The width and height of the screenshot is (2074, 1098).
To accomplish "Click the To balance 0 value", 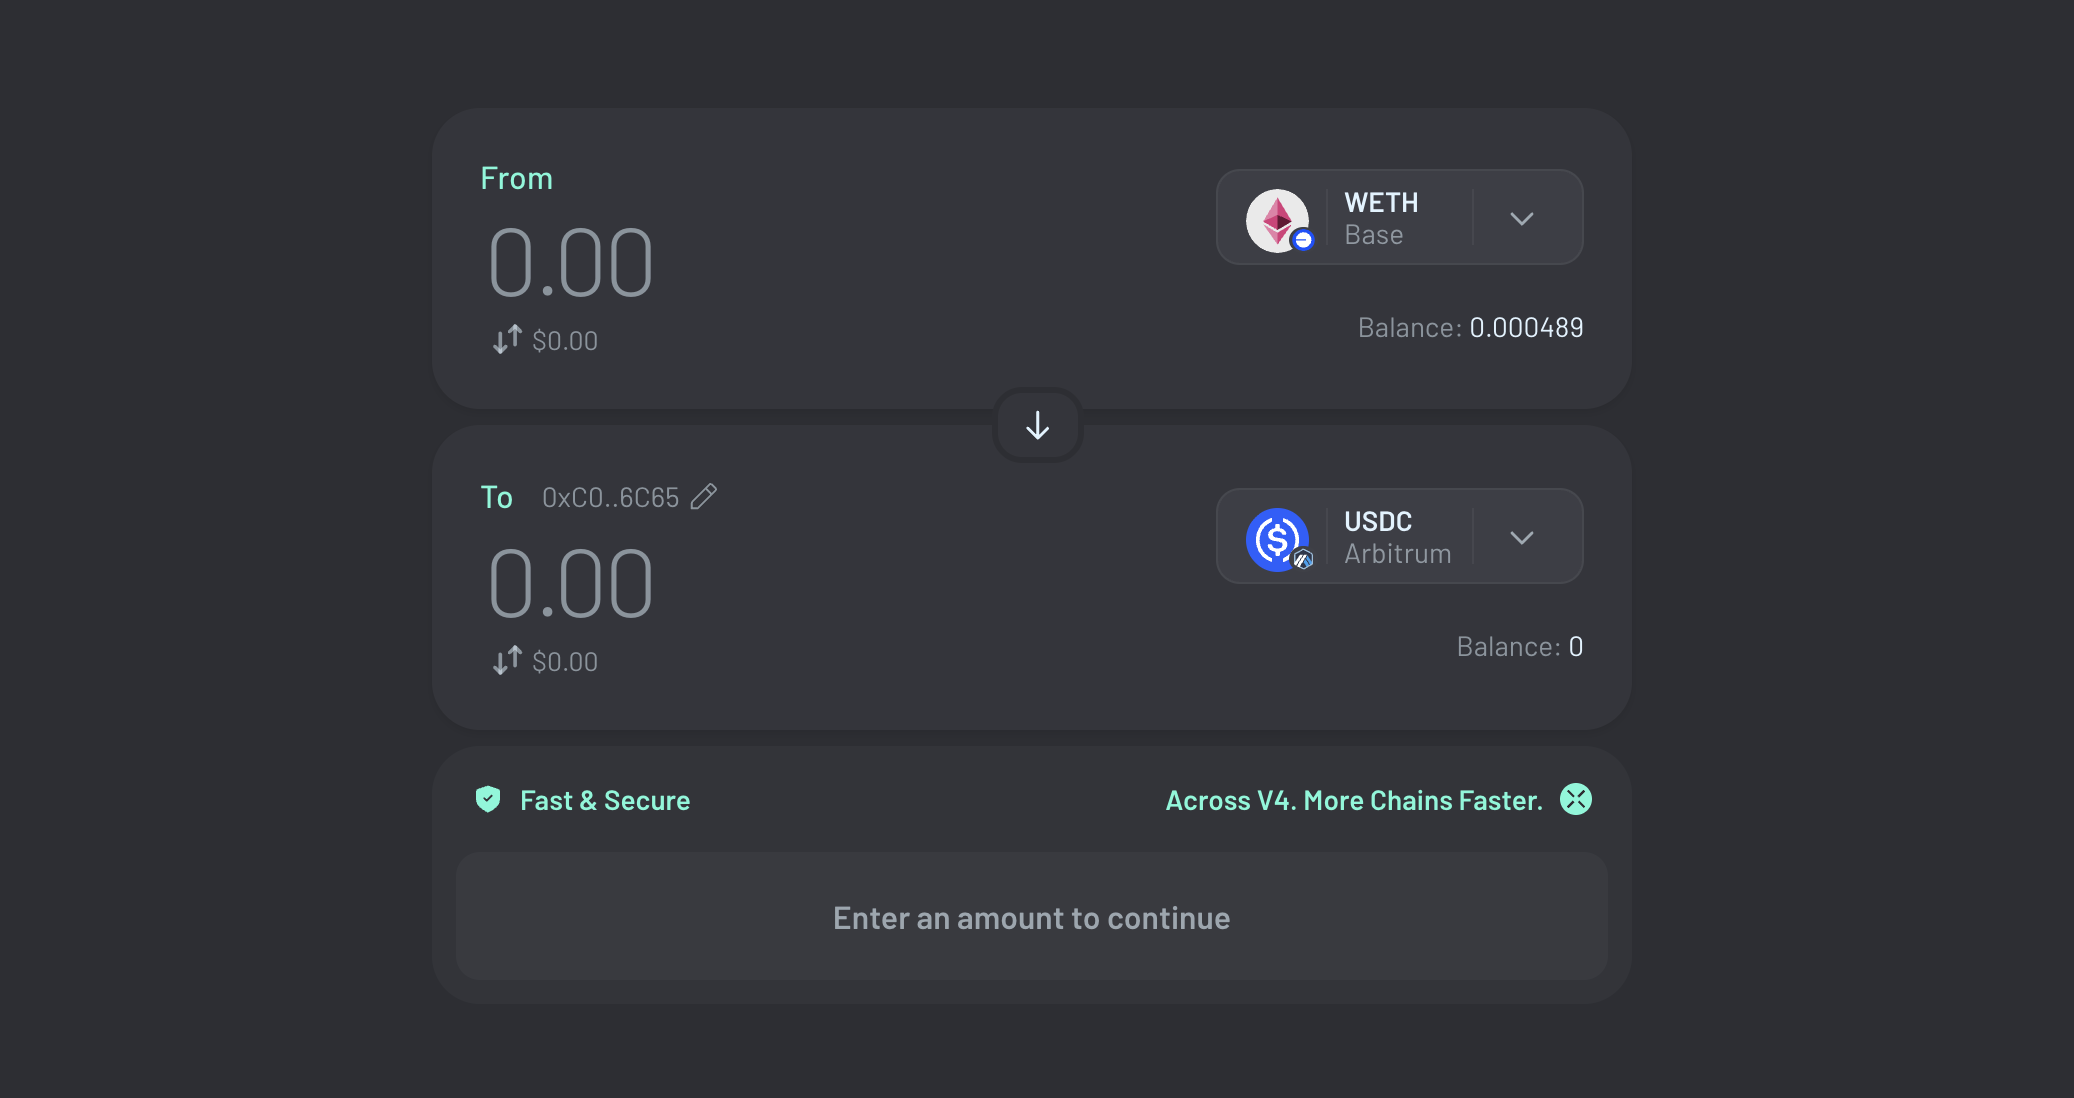I will coord(1576,647).
